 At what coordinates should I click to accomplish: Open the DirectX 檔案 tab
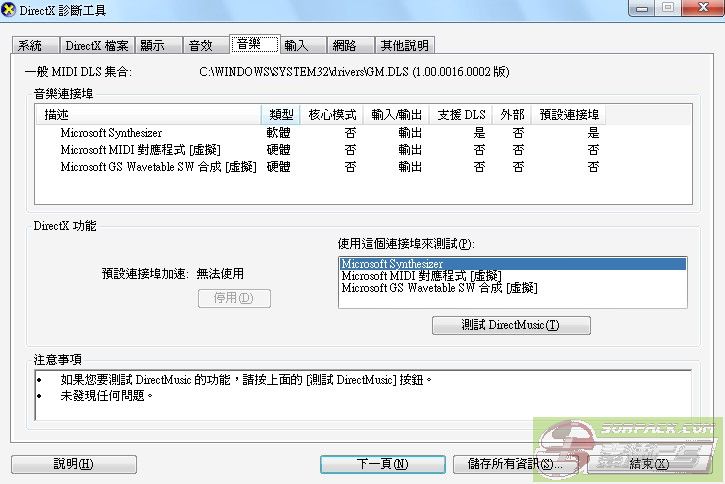(x=96, y=45)
